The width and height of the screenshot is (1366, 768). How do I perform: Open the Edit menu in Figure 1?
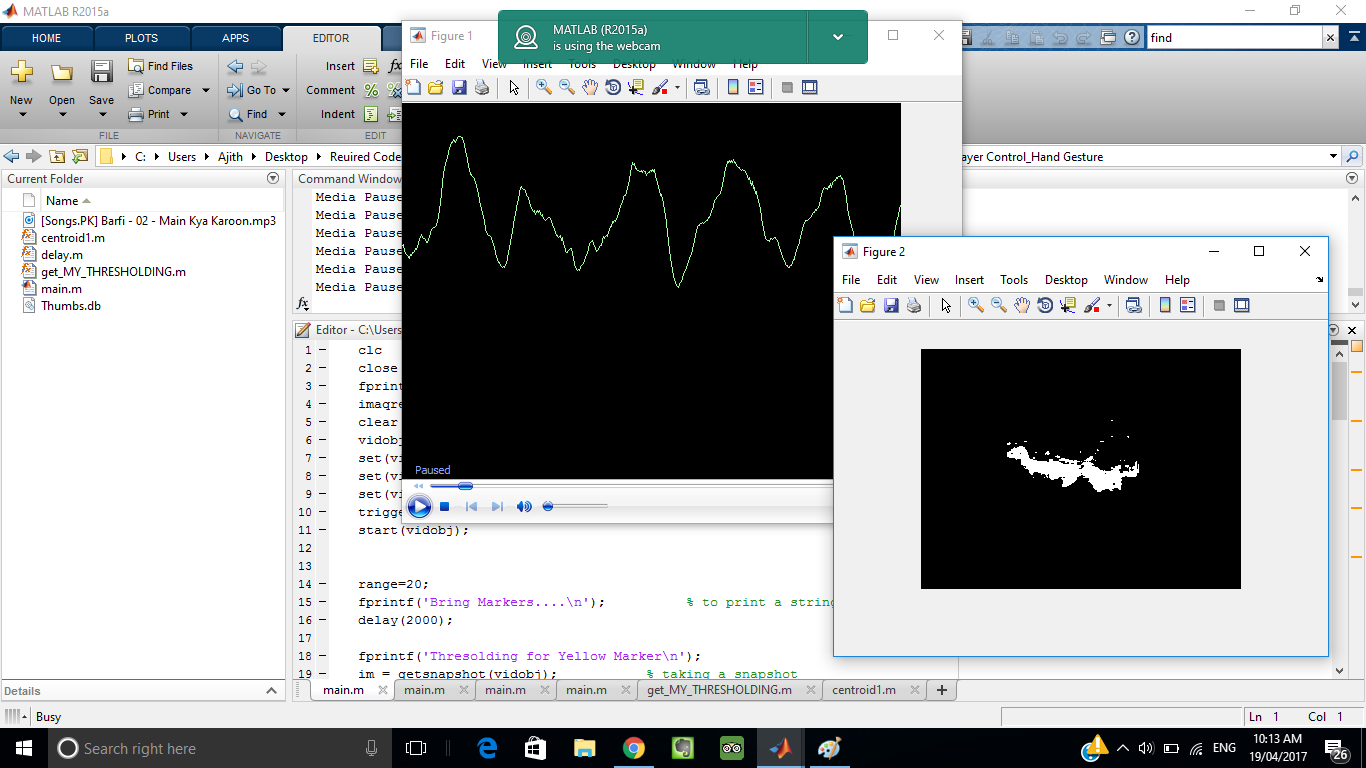455,64
